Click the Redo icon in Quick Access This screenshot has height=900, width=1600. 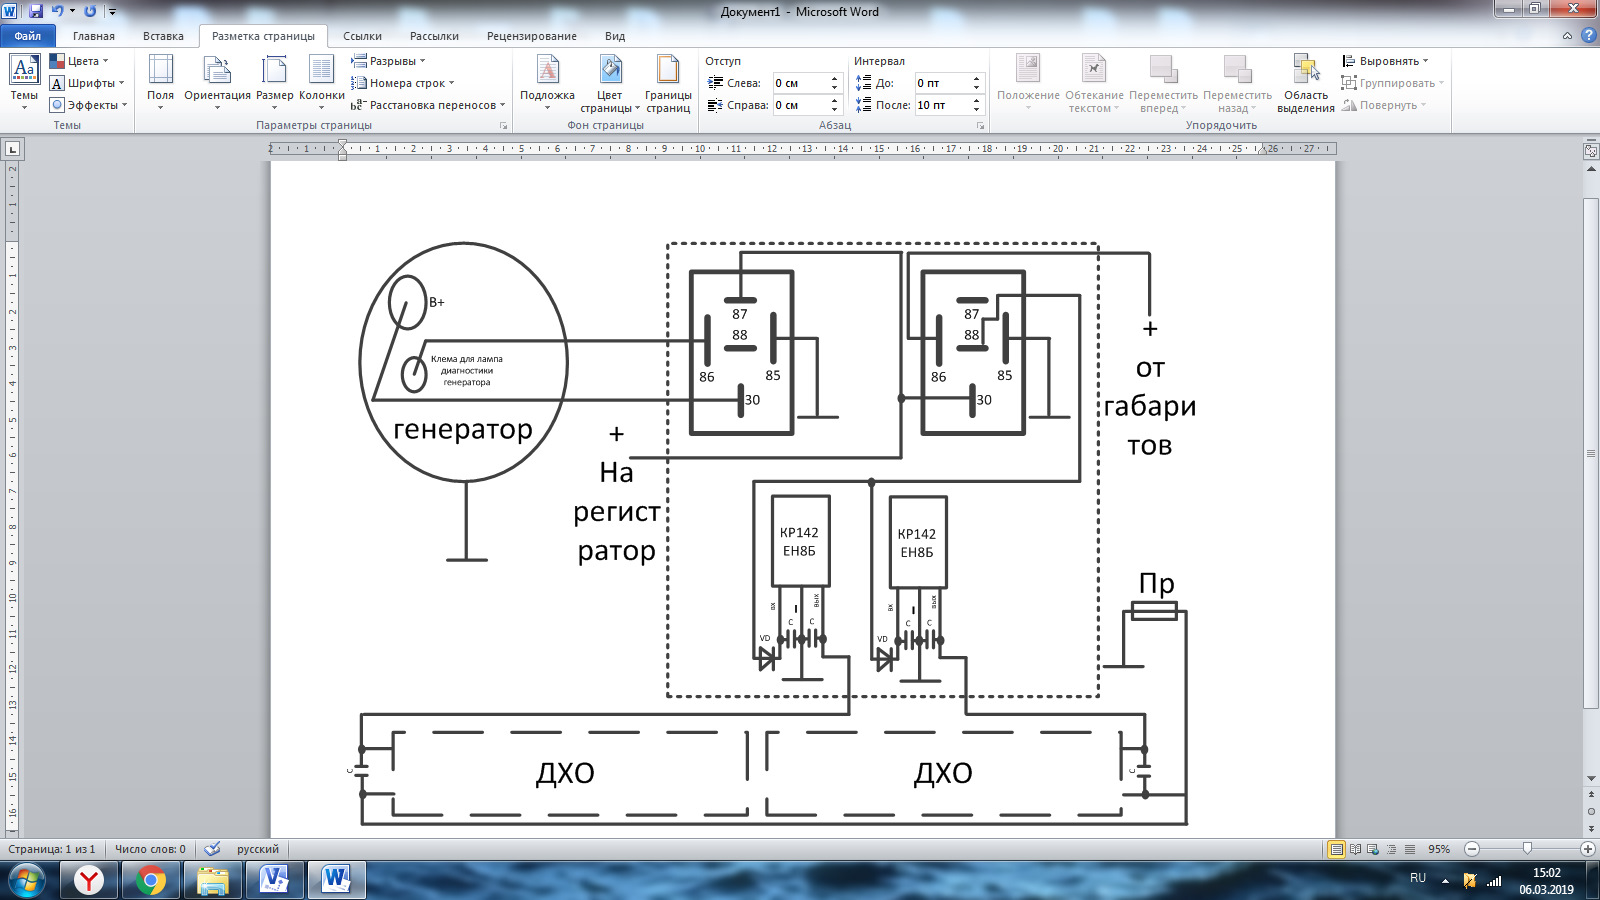[91, 11]
